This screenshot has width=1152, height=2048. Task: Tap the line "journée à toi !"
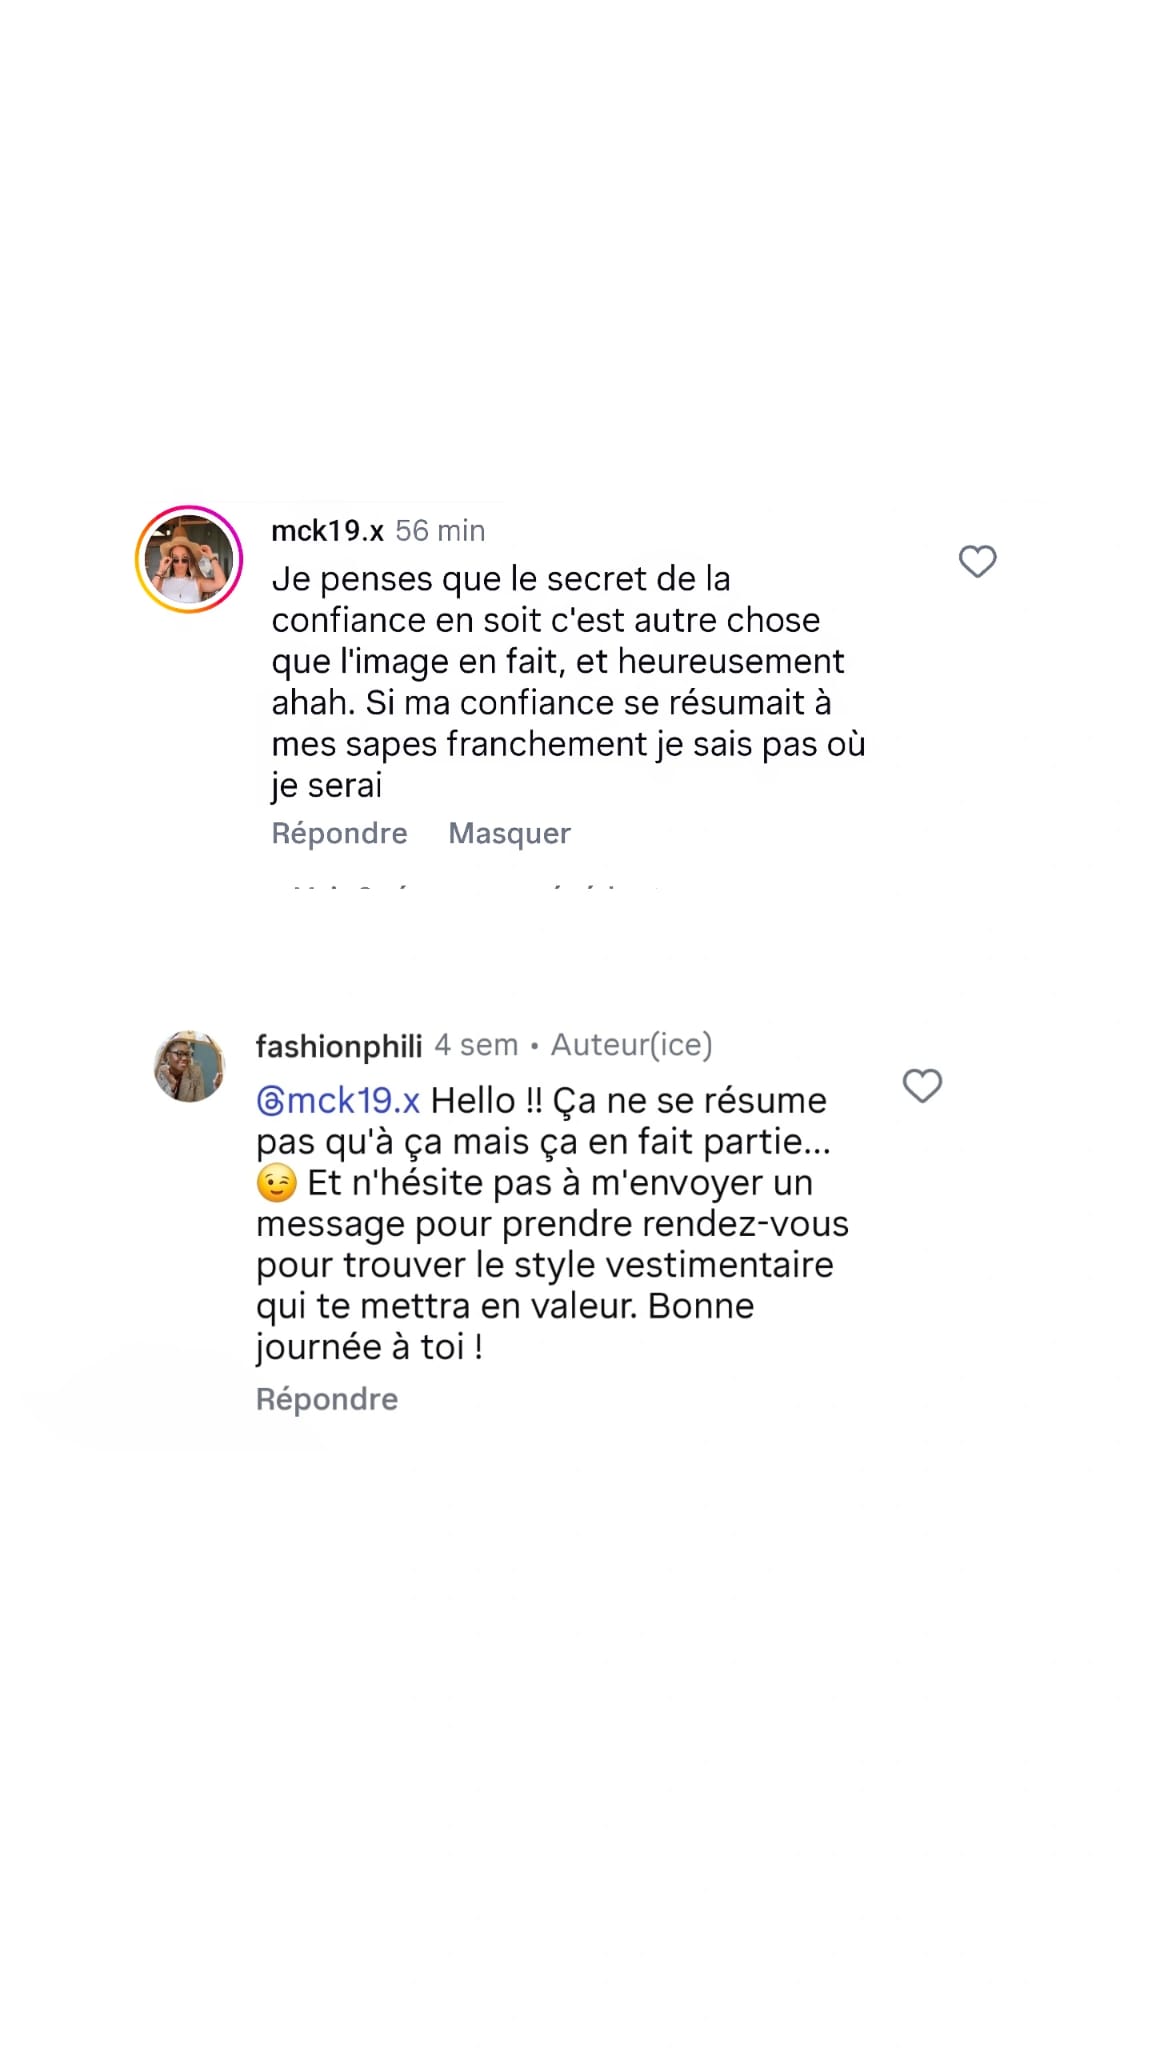point(369,1347)
